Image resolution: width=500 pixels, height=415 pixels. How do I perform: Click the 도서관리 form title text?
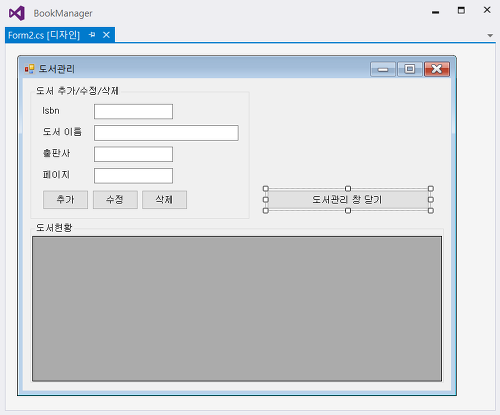(x=57, y=69)
